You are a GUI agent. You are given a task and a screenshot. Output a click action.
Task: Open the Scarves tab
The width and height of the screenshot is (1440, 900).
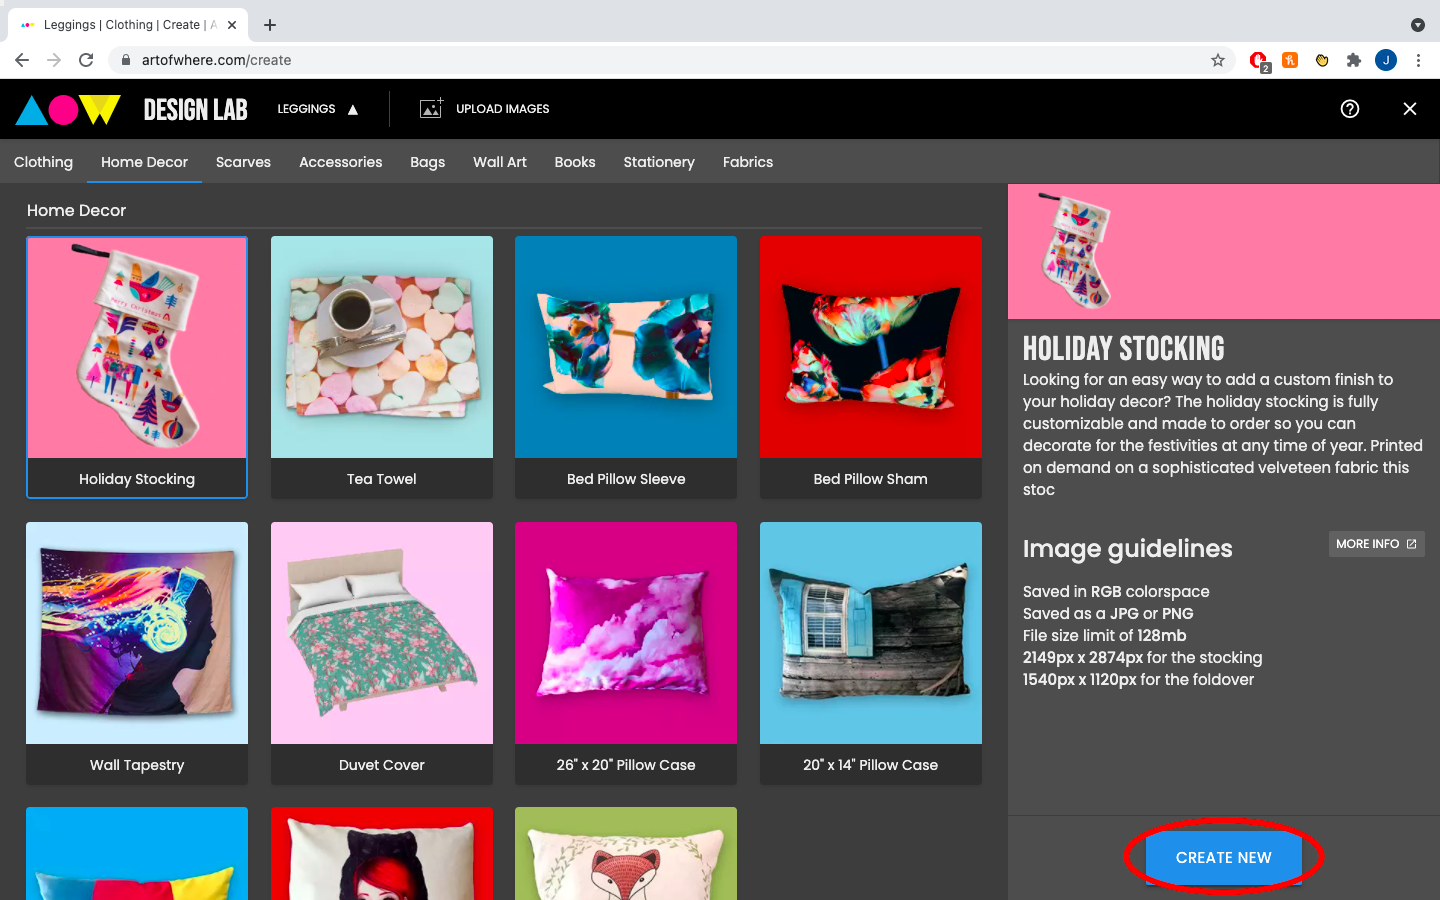[x=243, y=162]
